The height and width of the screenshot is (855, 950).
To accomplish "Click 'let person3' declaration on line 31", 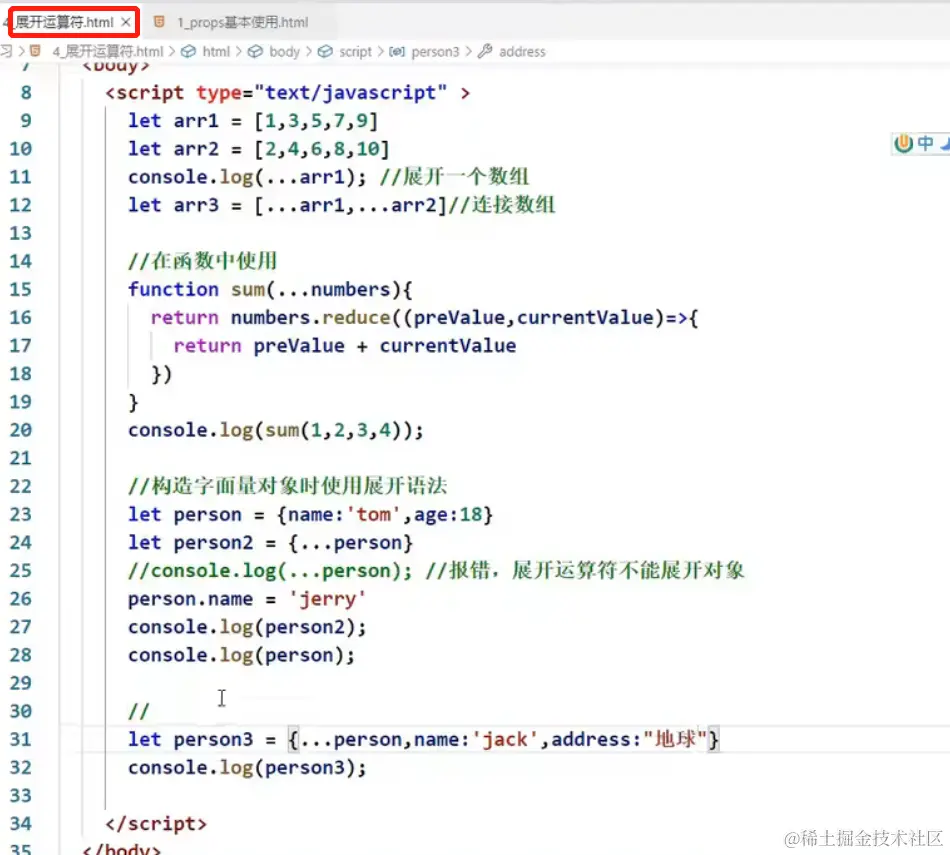I will (x=190, y=739).
